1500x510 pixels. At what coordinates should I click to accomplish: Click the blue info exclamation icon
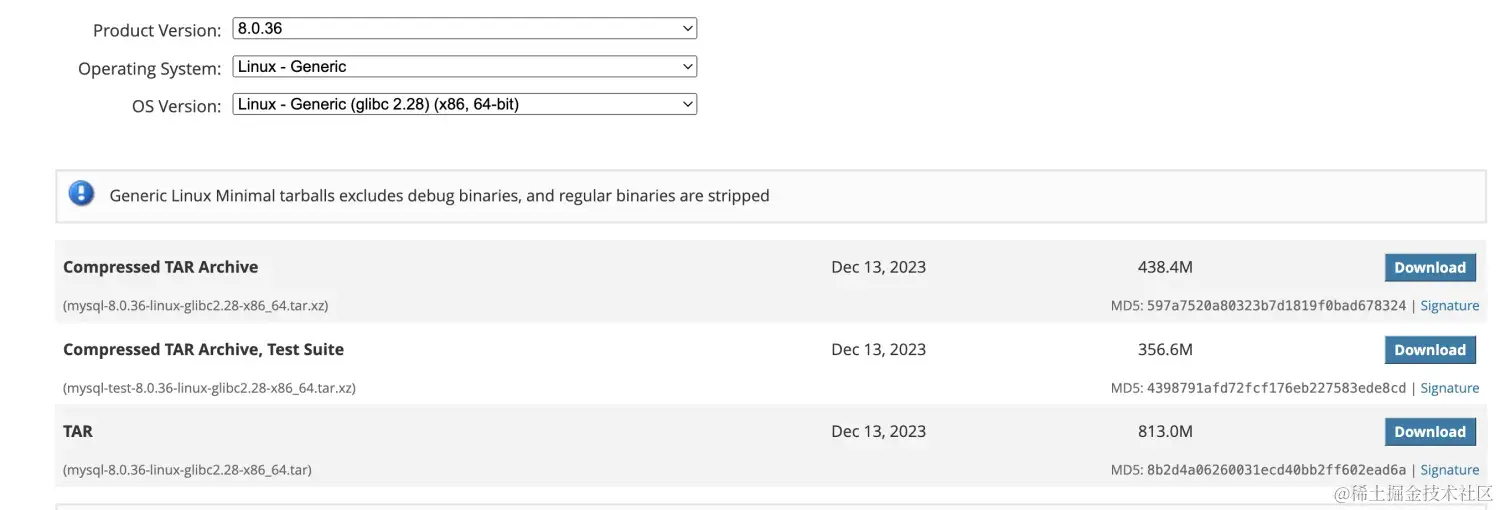[x=81, y=194]
